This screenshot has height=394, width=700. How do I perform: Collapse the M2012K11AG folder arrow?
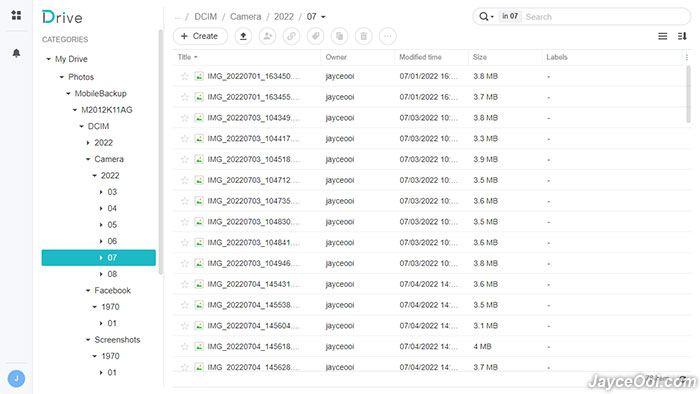pyautogui.click(x=75, y=110)
